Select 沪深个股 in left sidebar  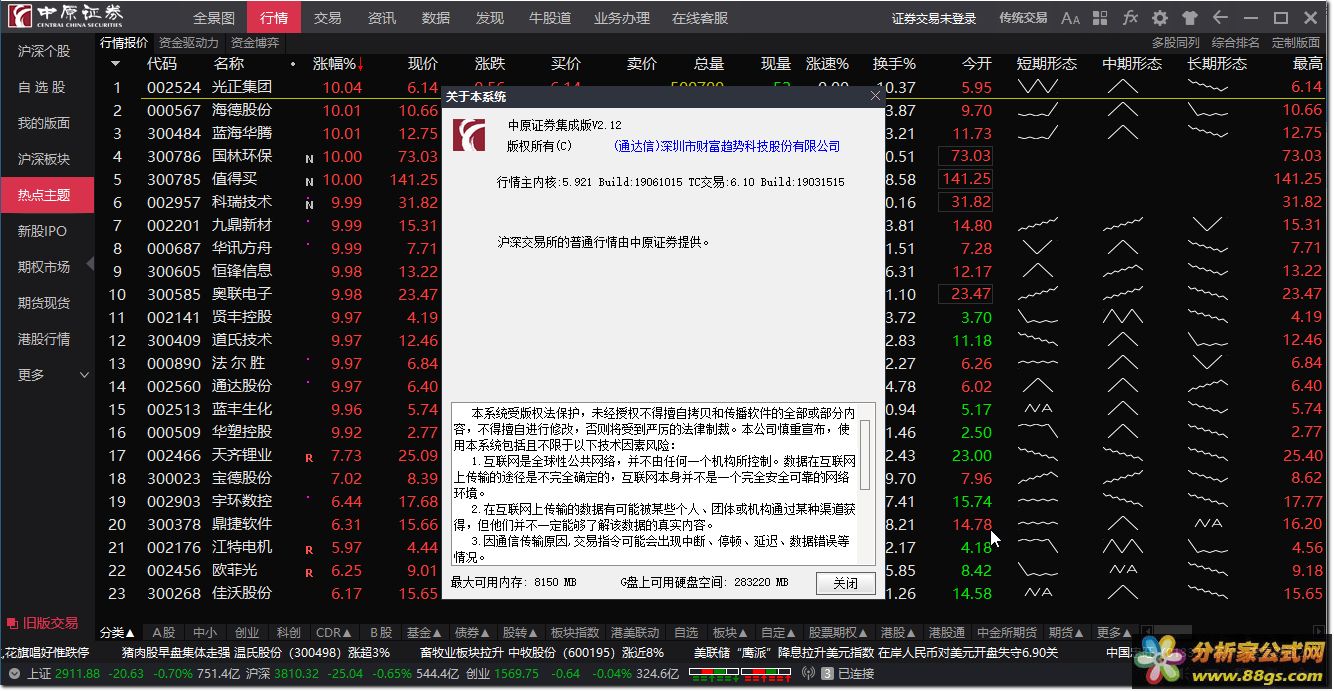pos(44,51)
